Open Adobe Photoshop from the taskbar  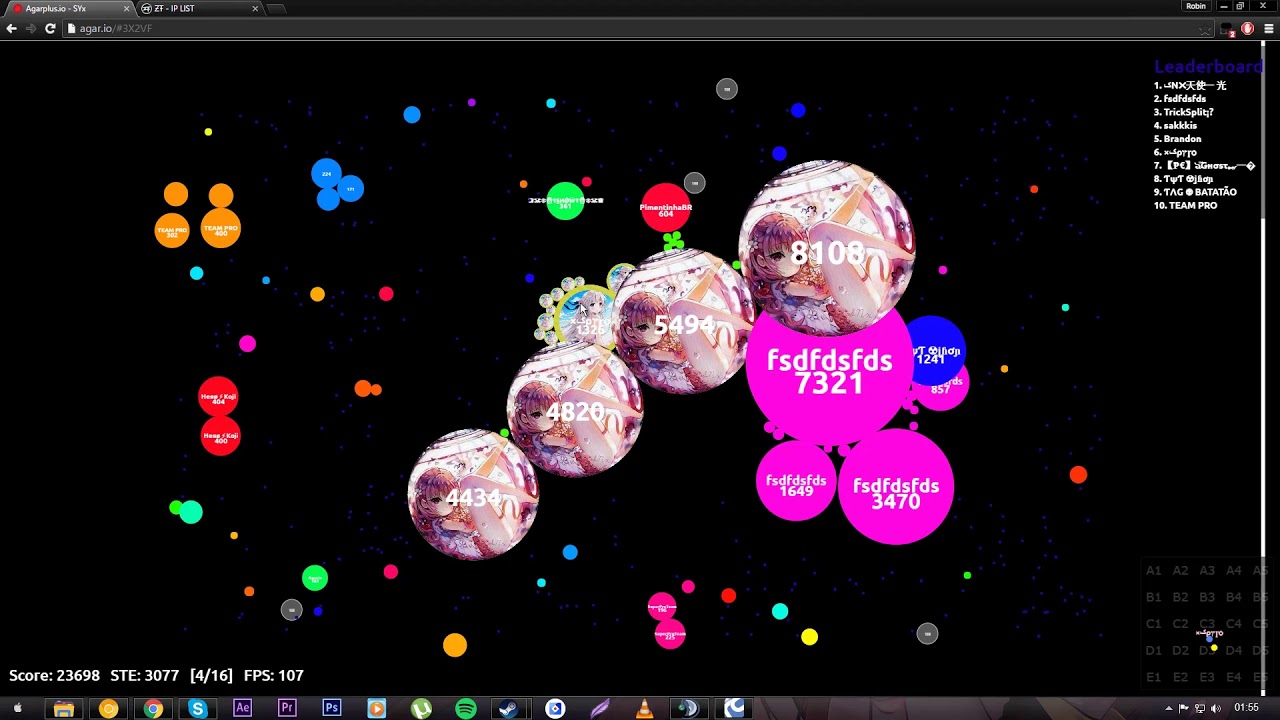pos(332,708)
